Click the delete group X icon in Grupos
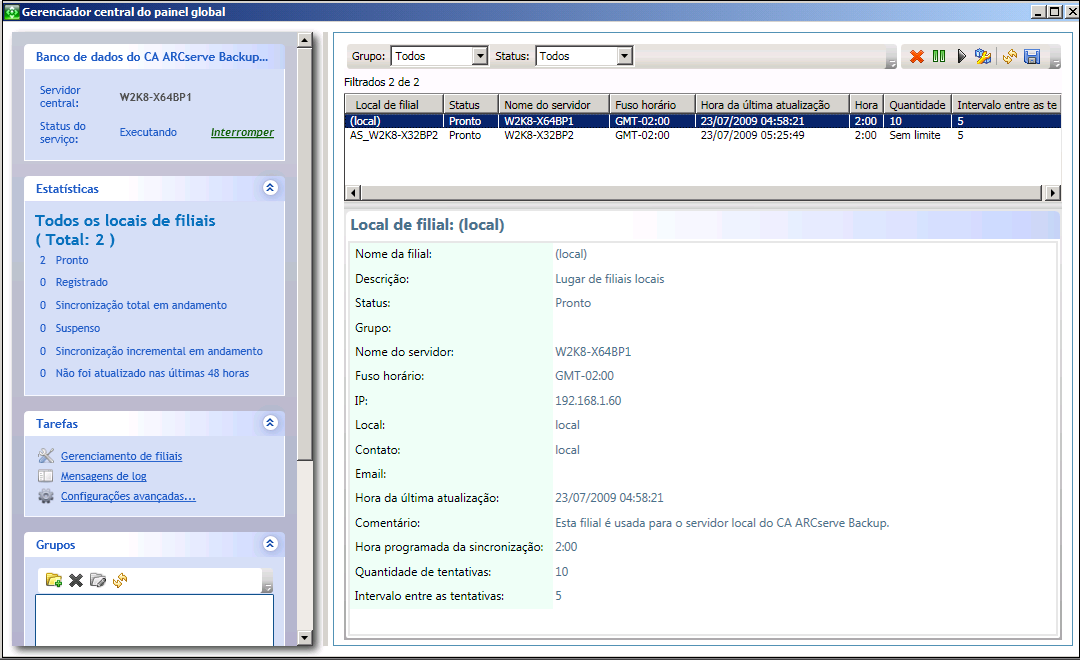This screenshot has width=1080, height=660. click(x=76, y=580)
